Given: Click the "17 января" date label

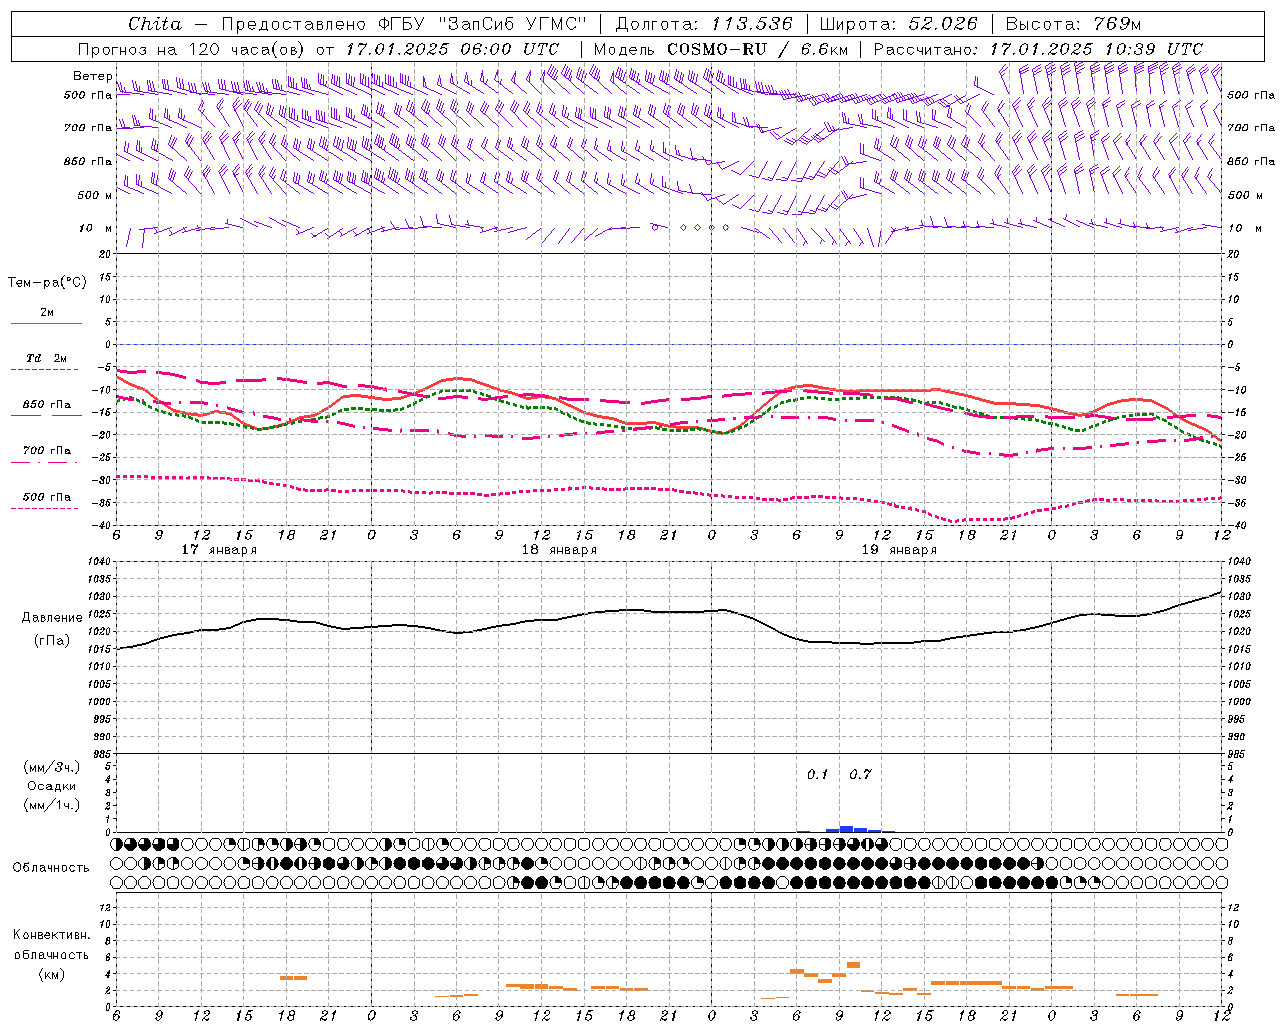Looking at the screenshot, I should coord(219,550).
